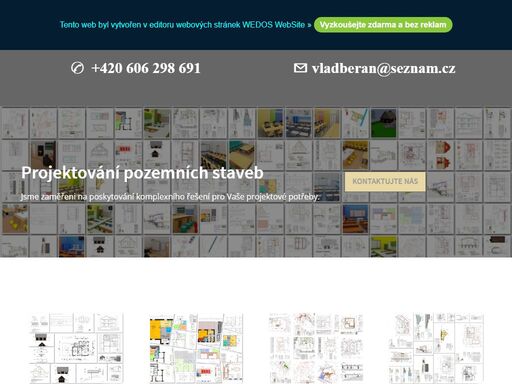Open the WEDOS WebSite editor link text
Viewport: 512px width, 384px height.
tap(185, 25)
